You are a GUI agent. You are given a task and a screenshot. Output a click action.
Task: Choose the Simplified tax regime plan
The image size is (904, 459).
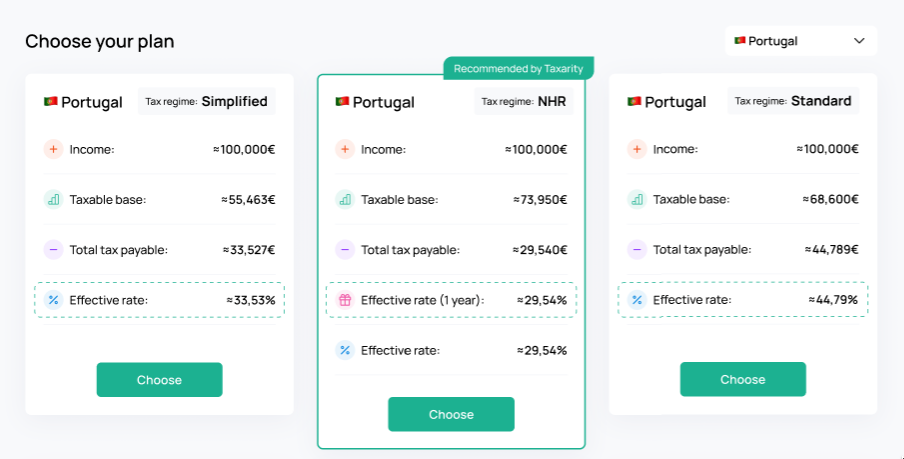(159, 379)
